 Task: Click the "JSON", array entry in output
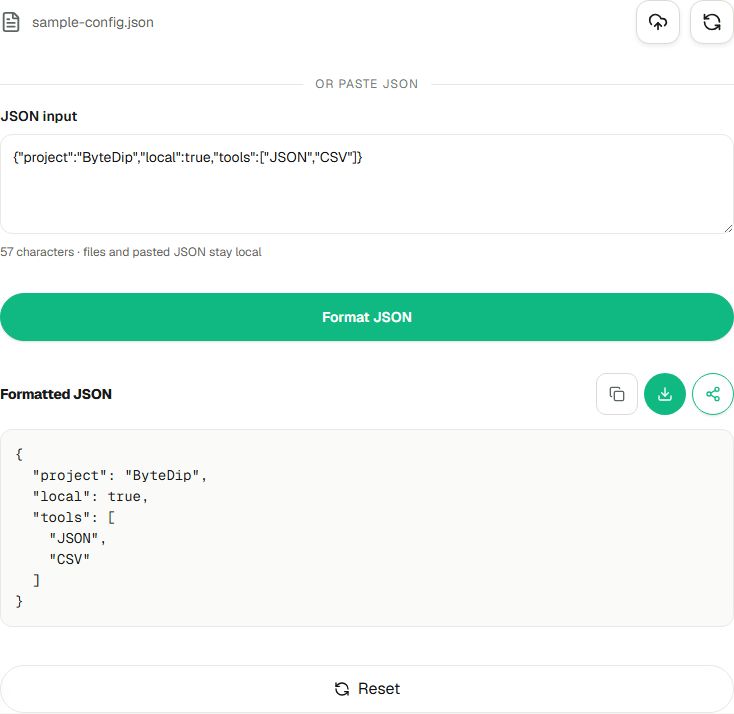click(78, 538)
